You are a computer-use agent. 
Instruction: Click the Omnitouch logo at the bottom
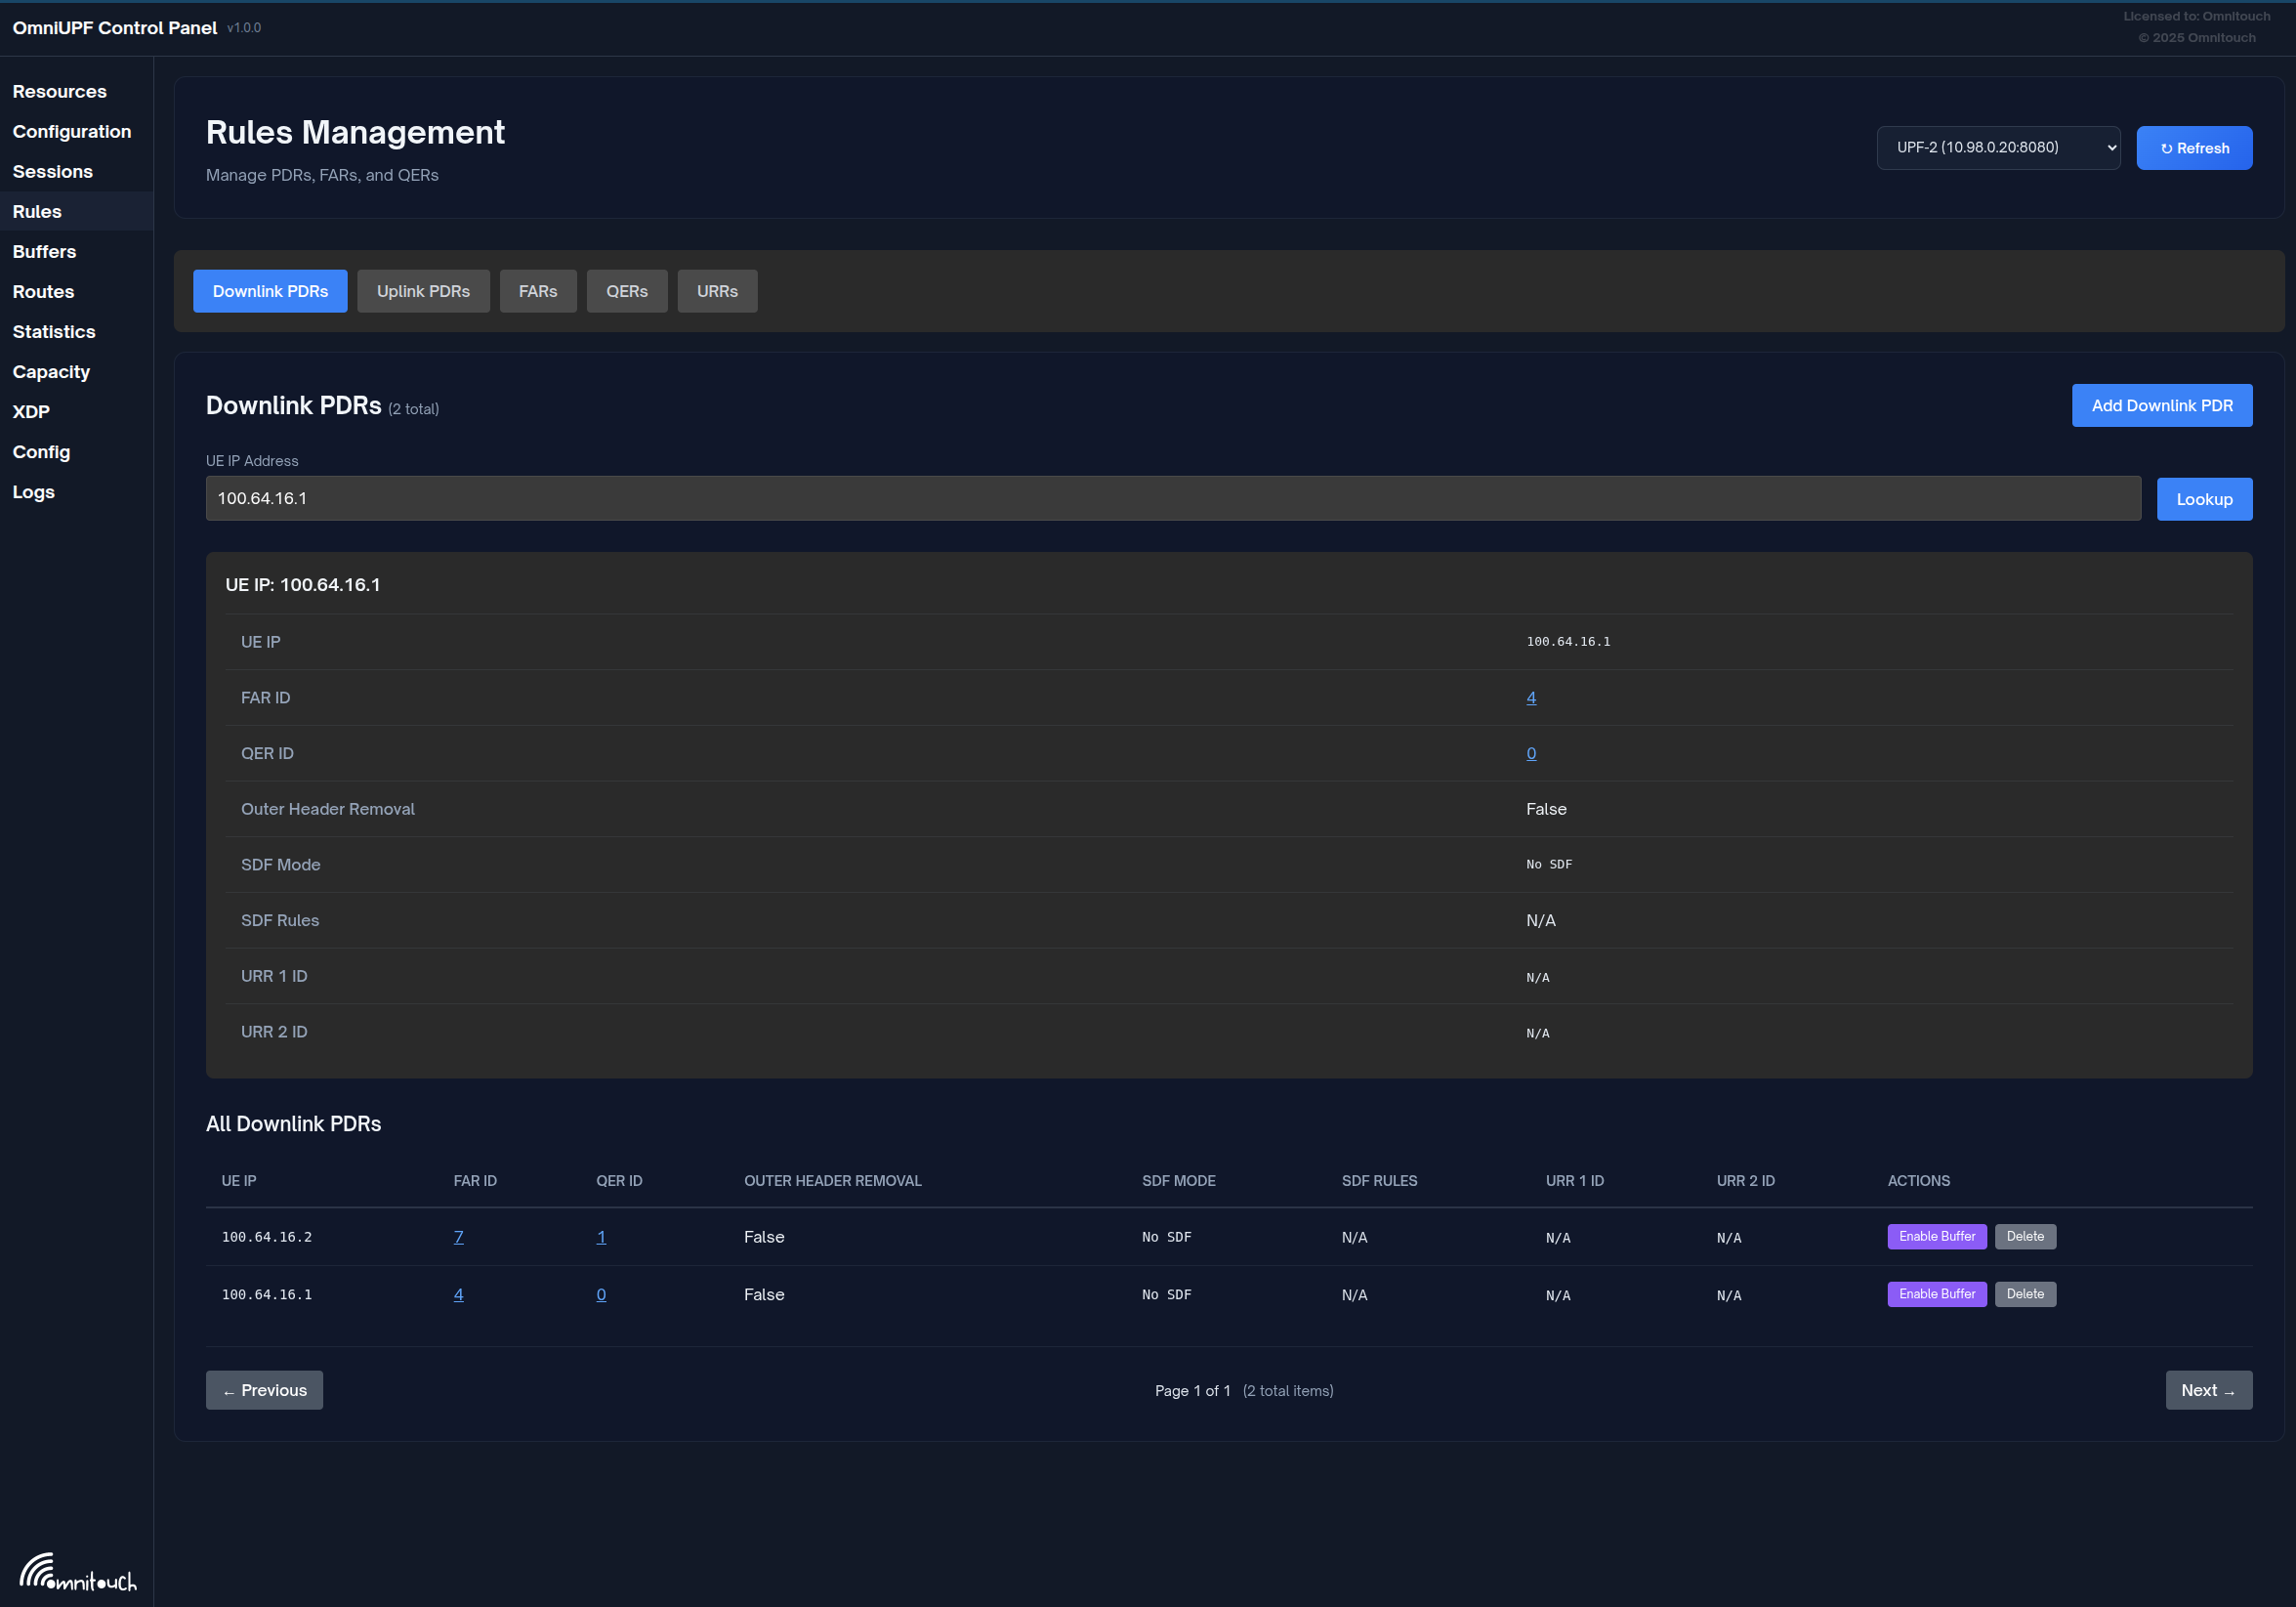(78, 1571)
